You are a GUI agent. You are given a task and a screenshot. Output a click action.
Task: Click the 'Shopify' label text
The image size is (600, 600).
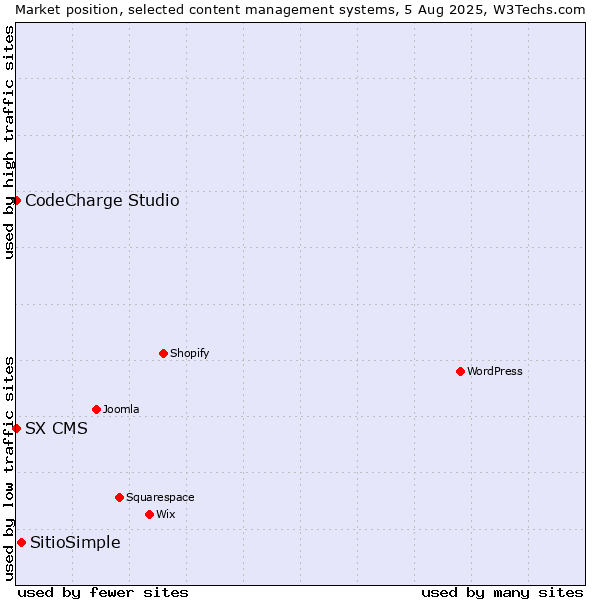[x=189, y=353]
